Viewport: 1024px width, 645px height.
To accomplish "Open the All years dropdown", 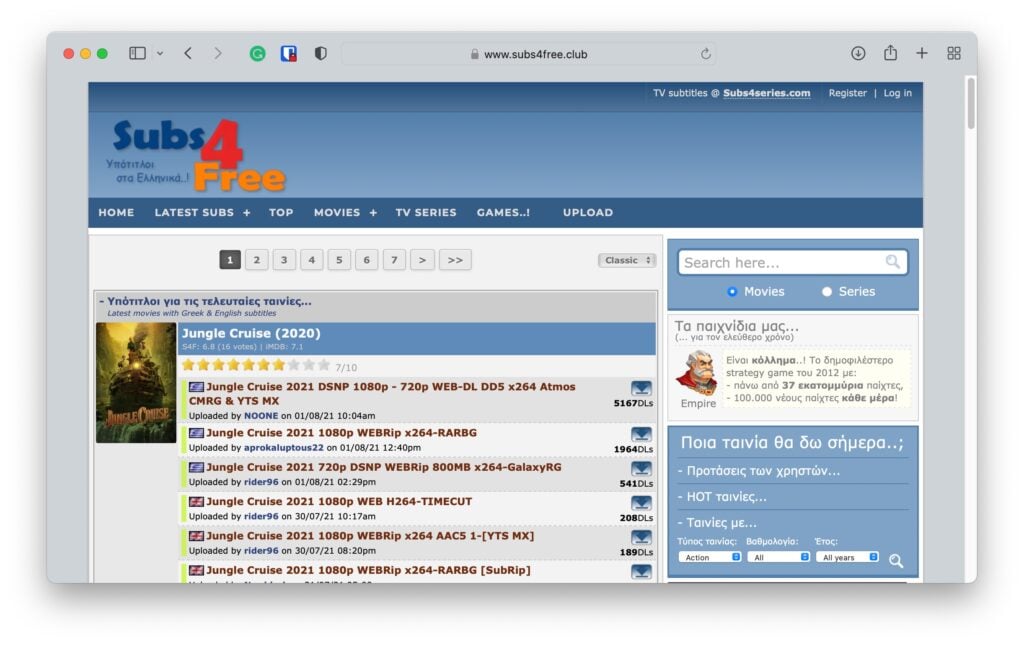I will [x=847, y=558].
